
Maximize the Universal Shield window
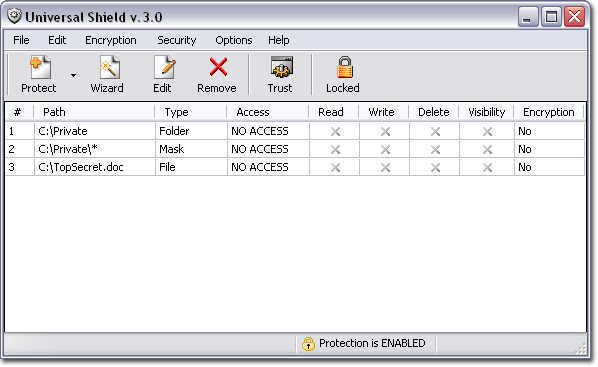pyautogui.click(x=551, y=17)
